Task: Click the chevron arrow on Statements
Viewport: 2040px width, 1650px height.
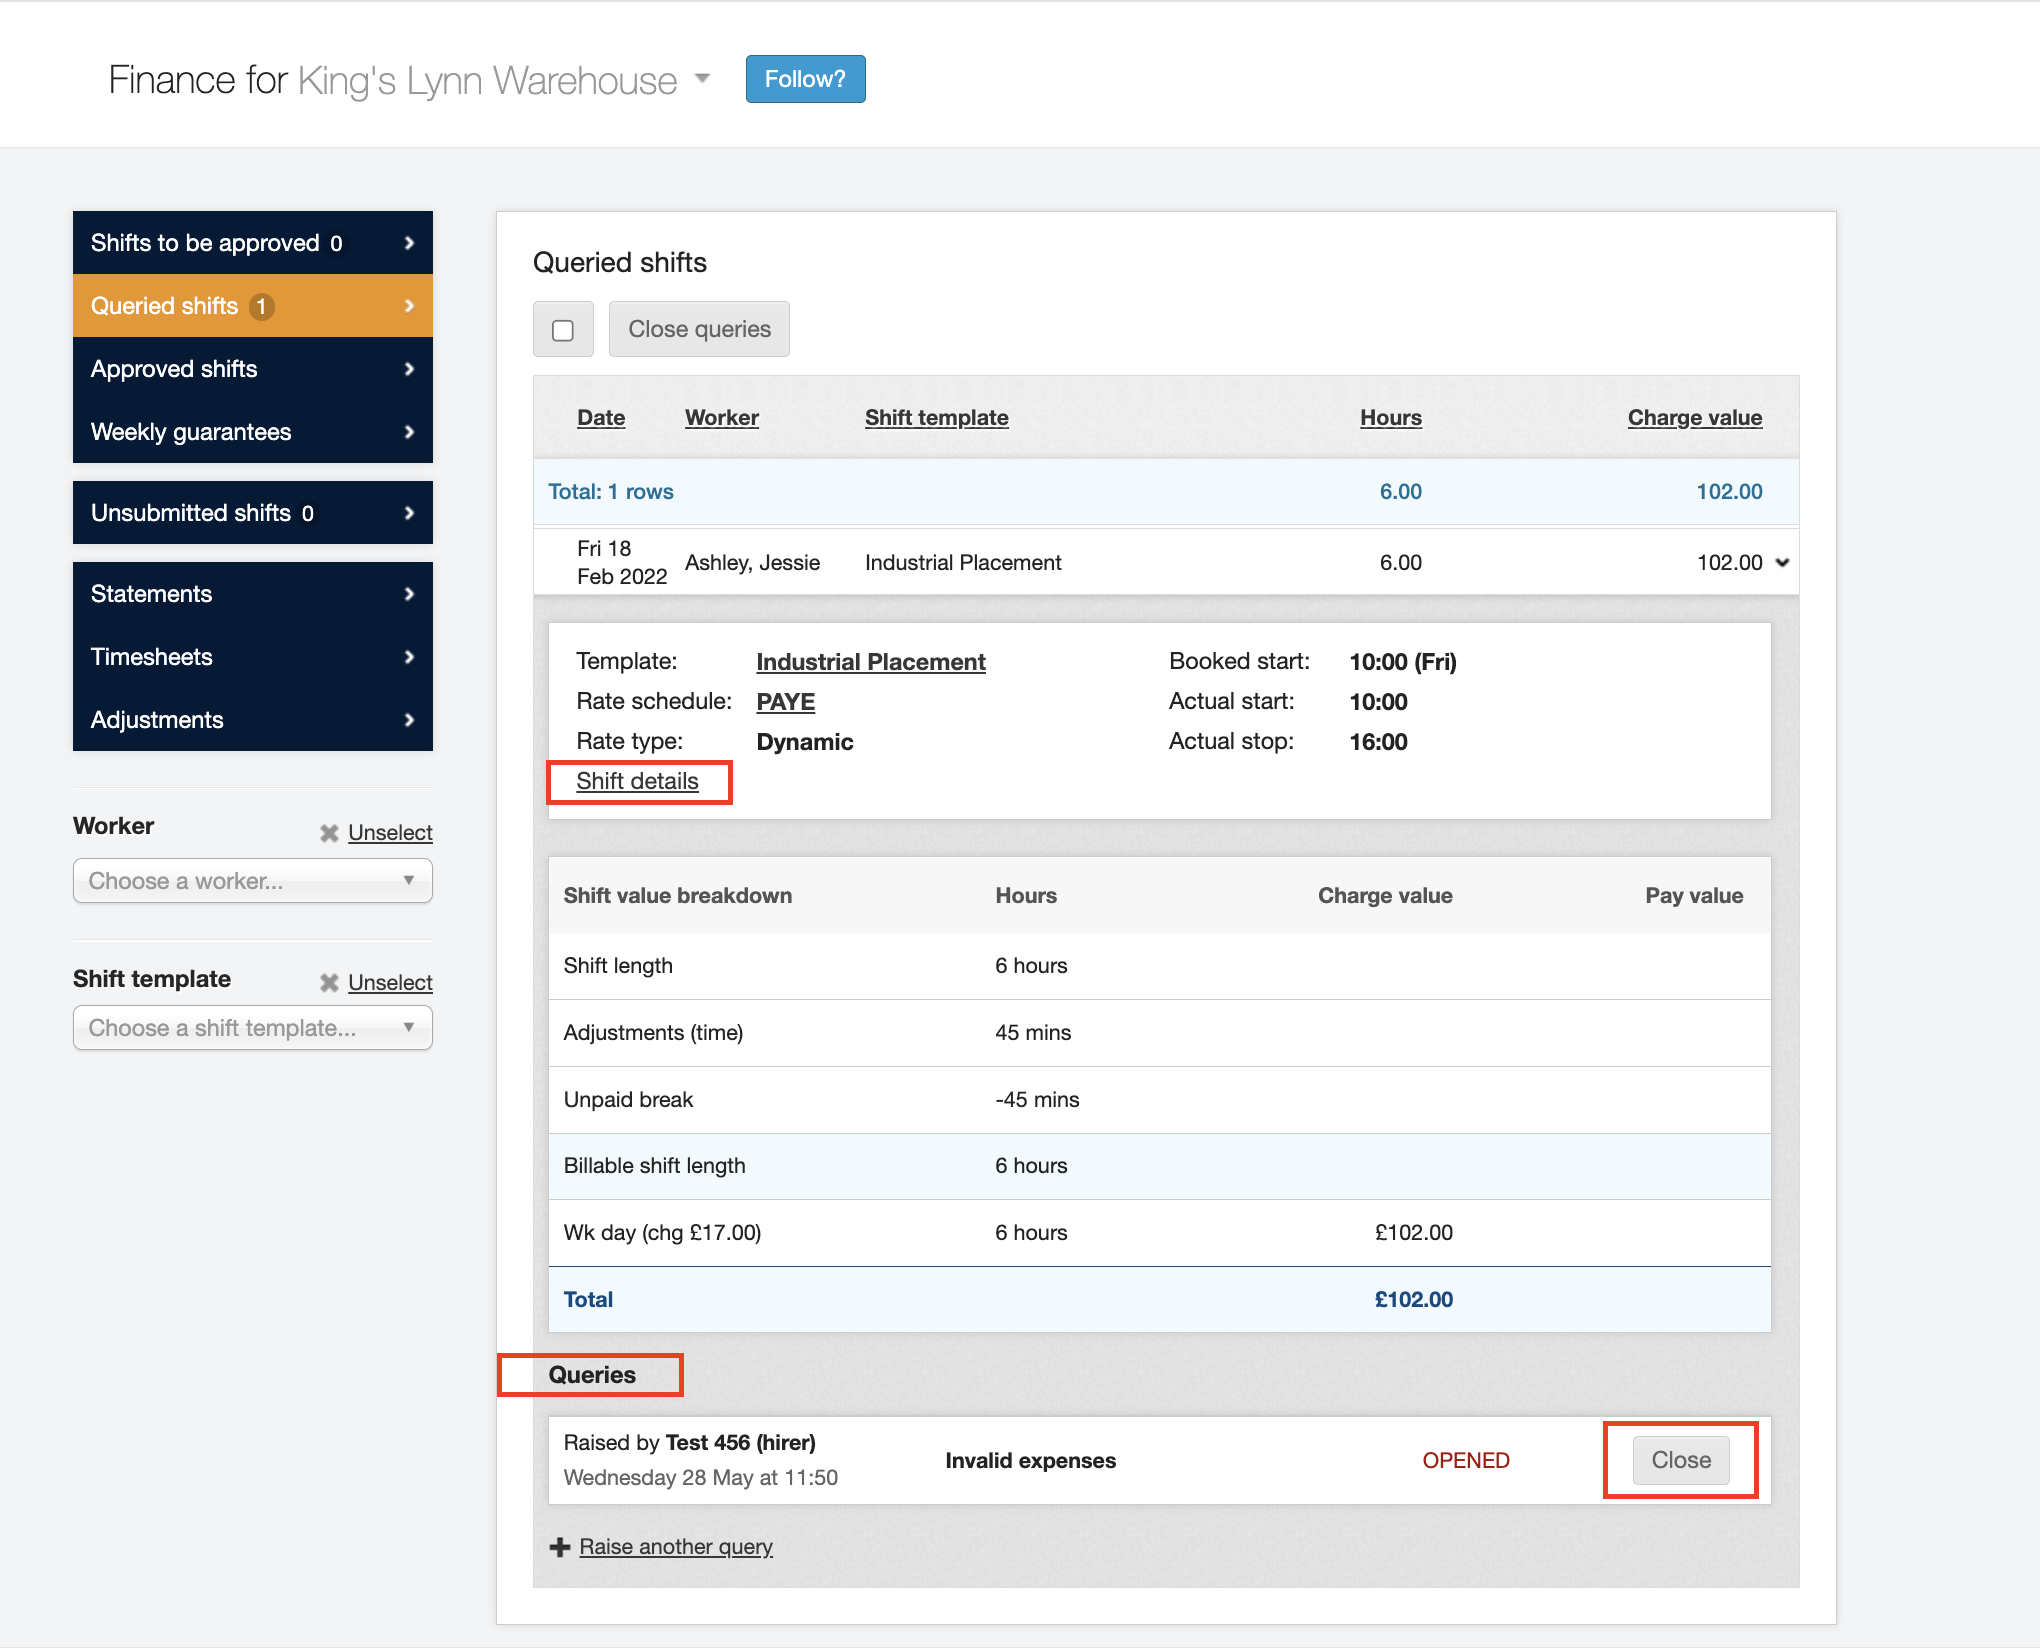Action: 409,594
